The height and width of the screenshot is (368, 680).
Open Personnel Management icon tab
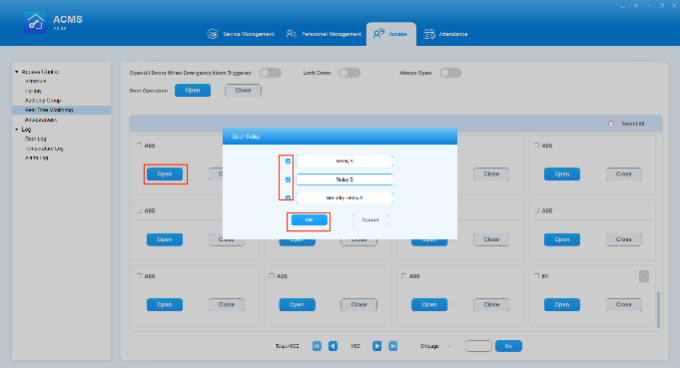pos(291,34)
